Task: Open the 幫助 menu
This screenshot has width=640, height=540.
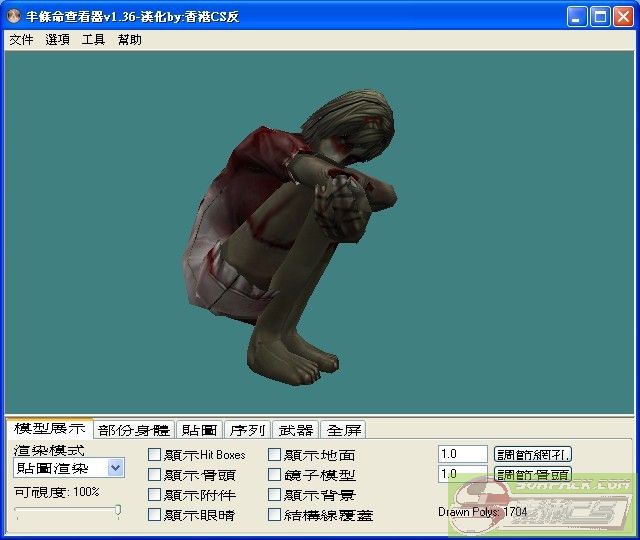Action: (x=129, y=40)
